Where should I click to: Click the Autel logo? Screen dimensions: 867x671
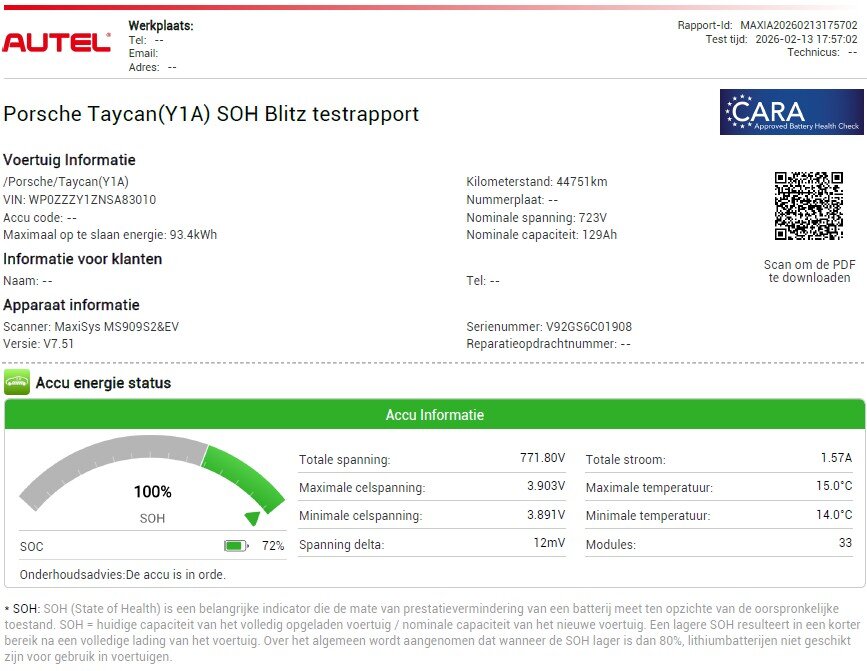click(56, 42)
